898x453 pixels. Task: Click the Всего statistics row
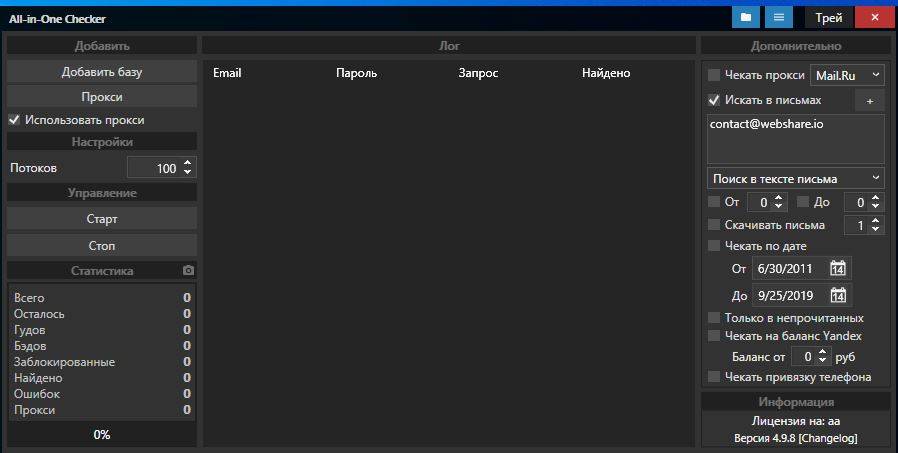coord(102,298)
